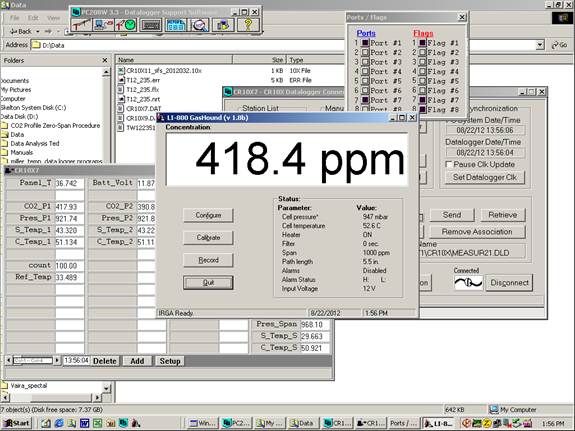Click the Retrieve button in CR10X7

502,215
